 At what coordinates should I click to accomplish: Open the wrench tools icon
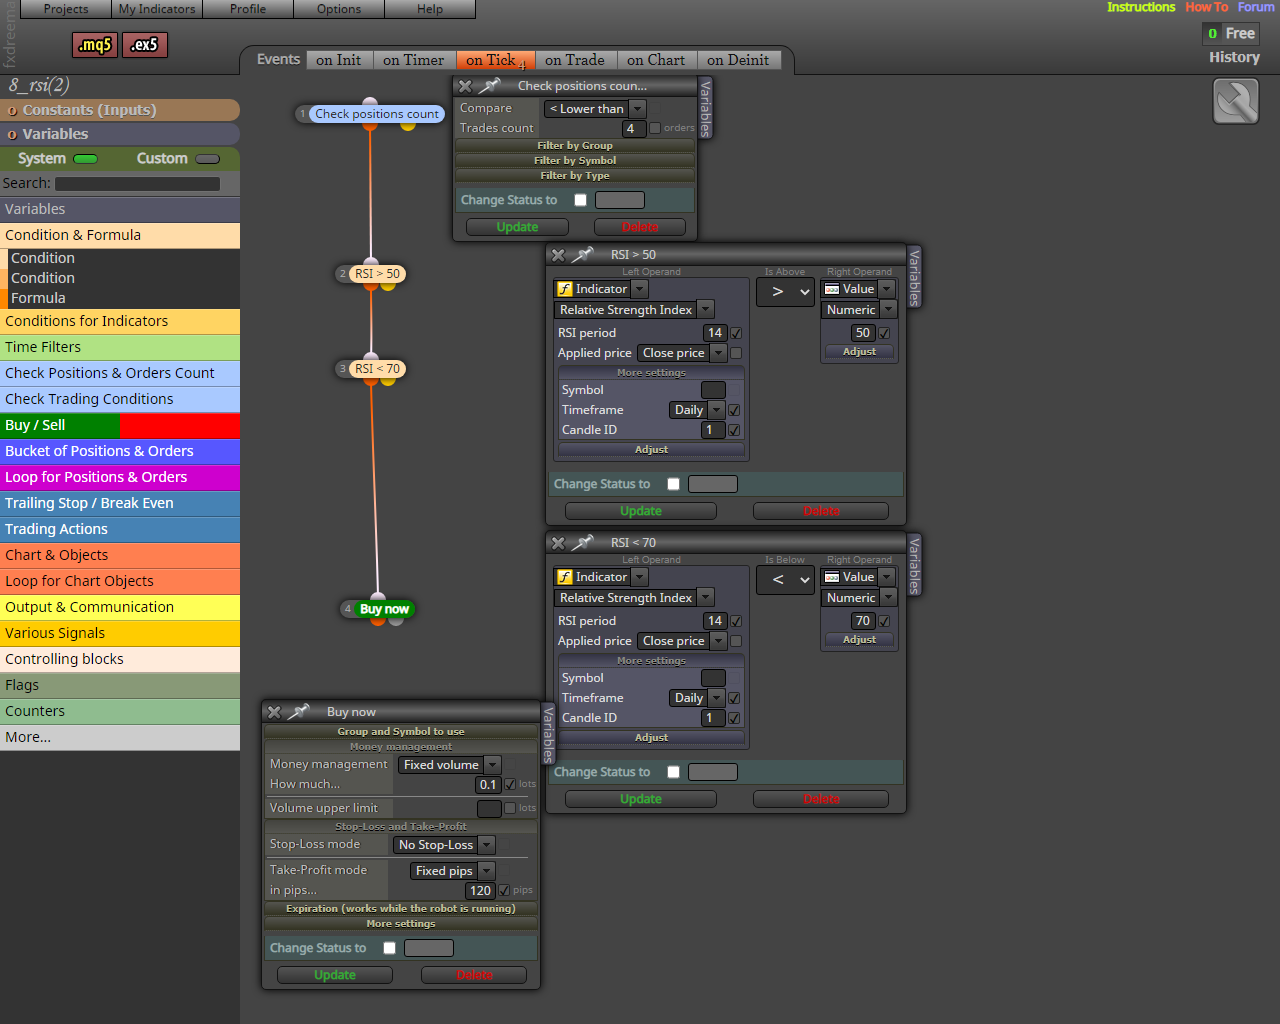(x=1236, y=102)
